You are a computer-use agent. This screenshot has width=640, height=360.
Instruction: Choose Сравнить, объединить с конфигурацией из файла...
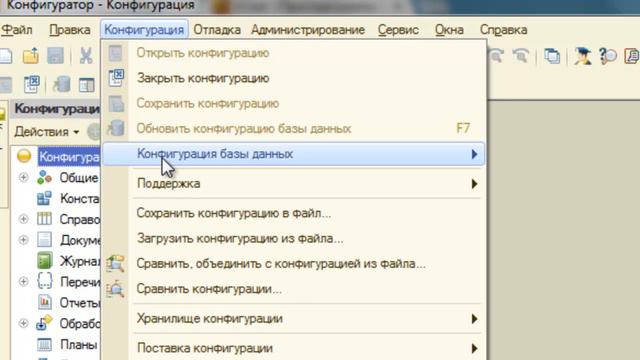tap(293, 264)
